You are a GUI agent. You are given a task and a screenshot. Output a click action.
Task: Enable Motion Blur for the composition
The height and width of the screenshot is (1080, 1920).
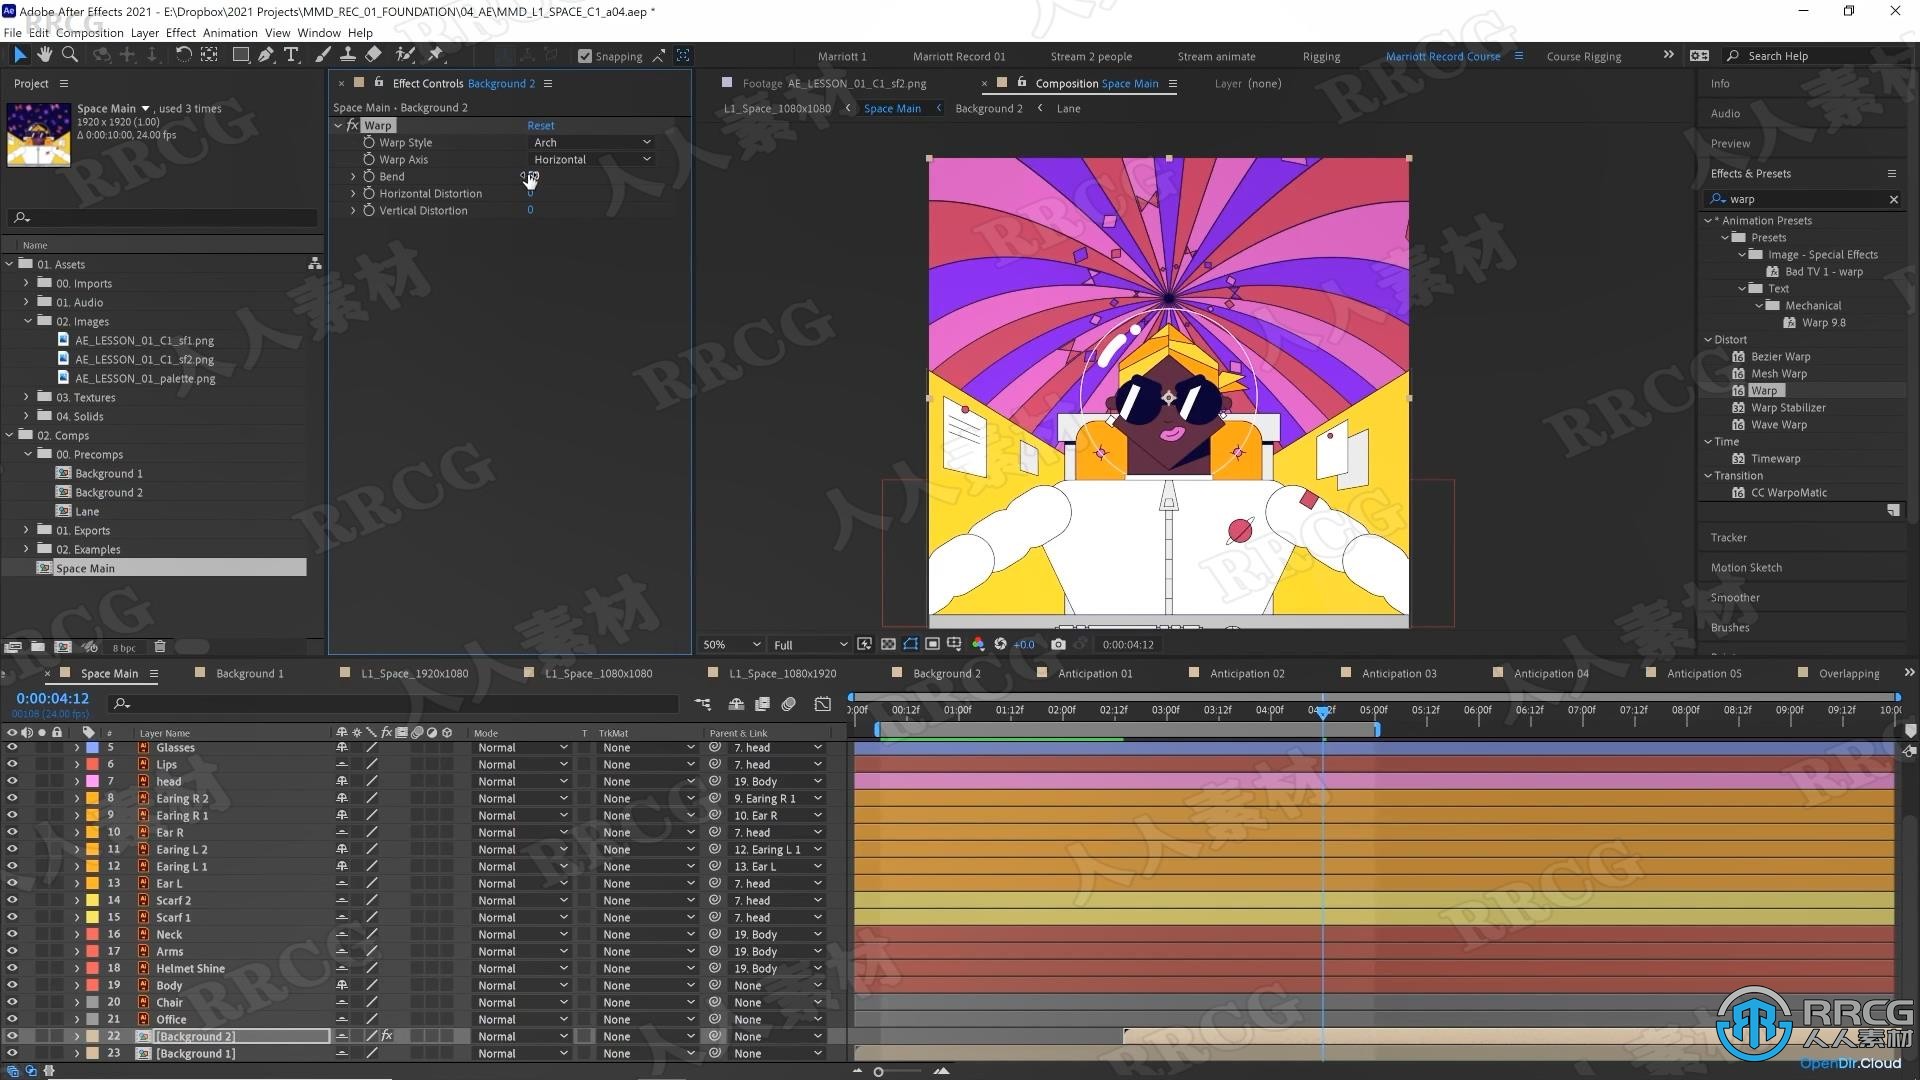(789, 704)
